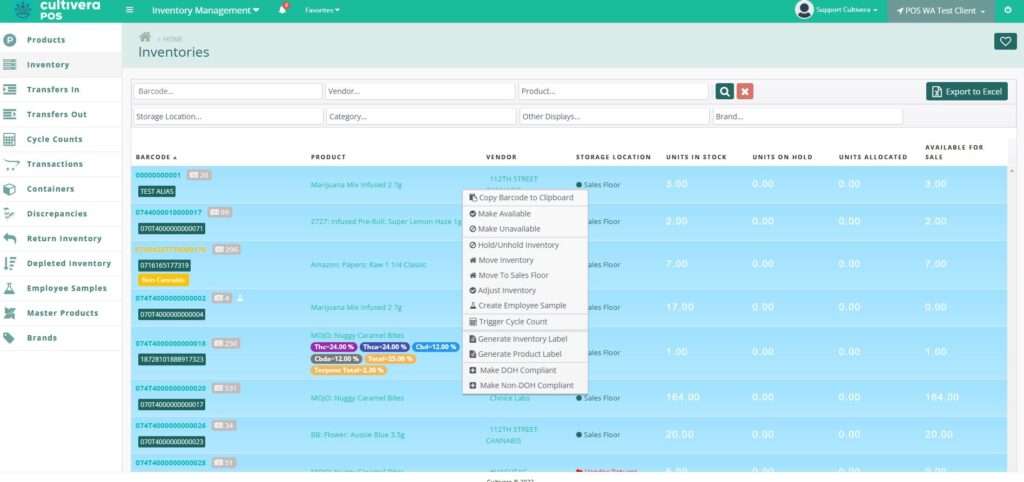Screen dimensions: 1024x482
Task: Click the home icon in breadcrumb
Action: pyautogui.click(x=144, y=37)
